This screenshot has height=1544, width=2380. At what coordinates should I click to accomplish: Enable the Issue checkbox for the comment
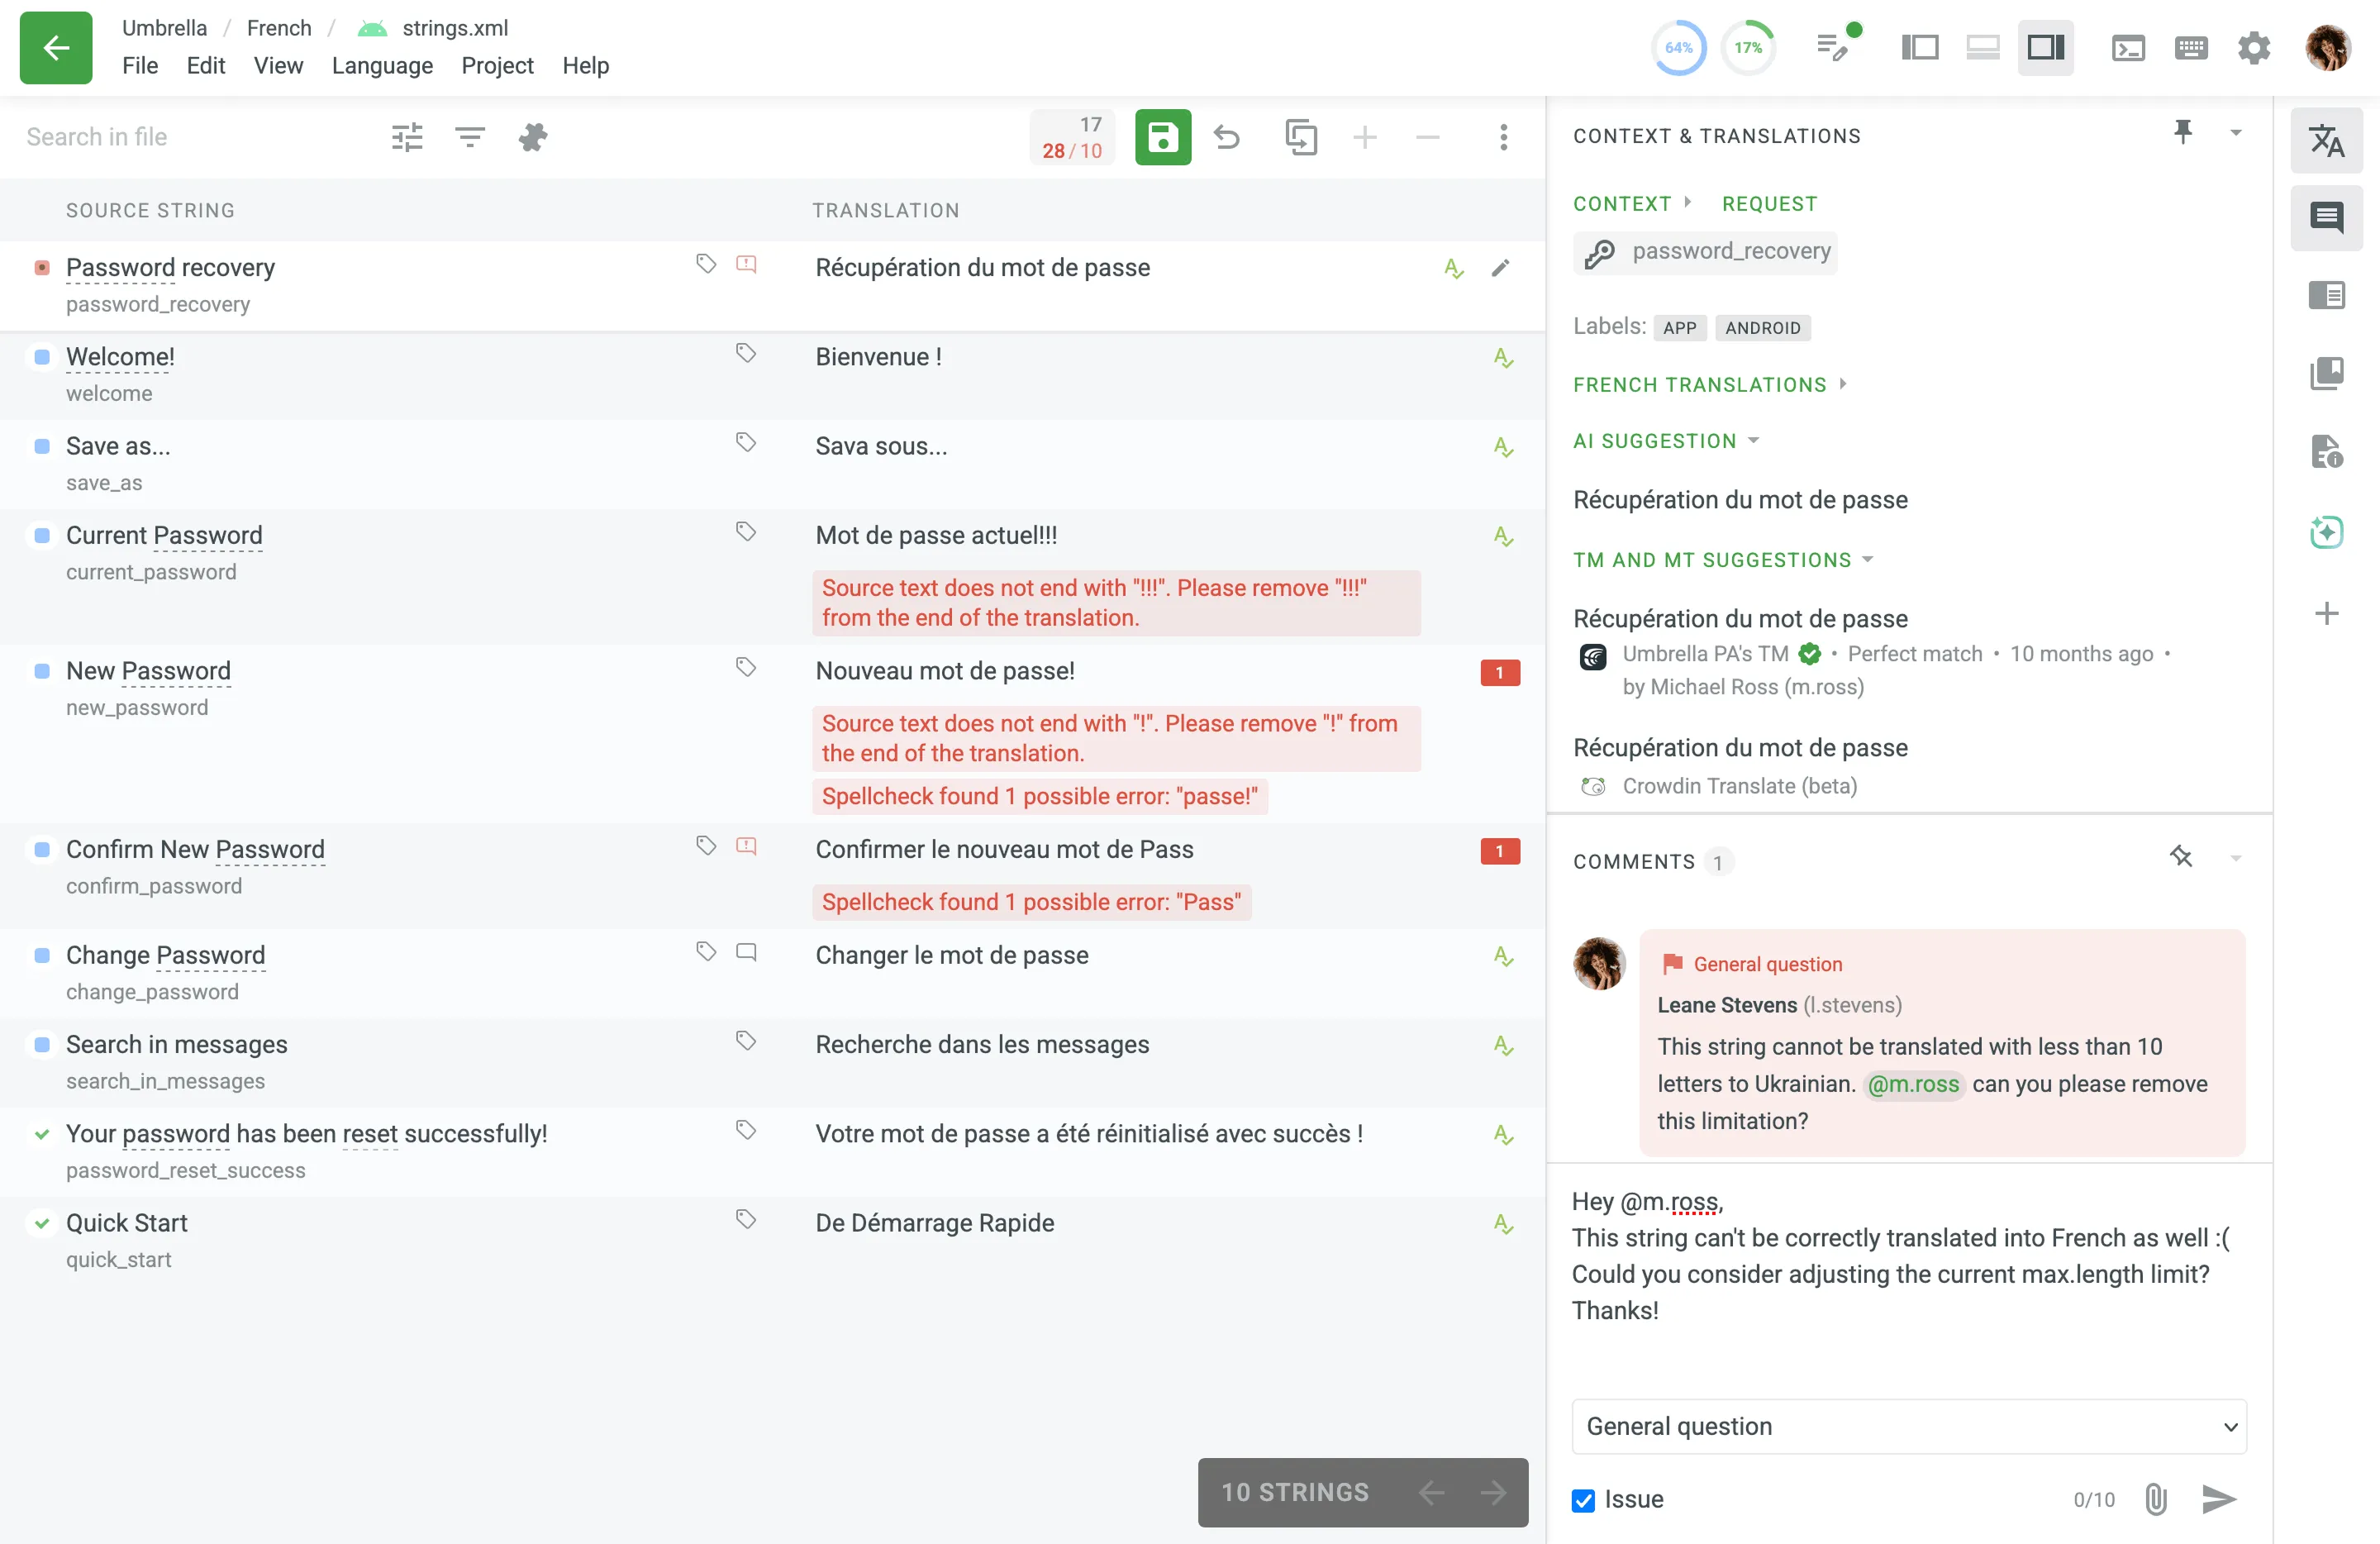coord(1582,1499)
